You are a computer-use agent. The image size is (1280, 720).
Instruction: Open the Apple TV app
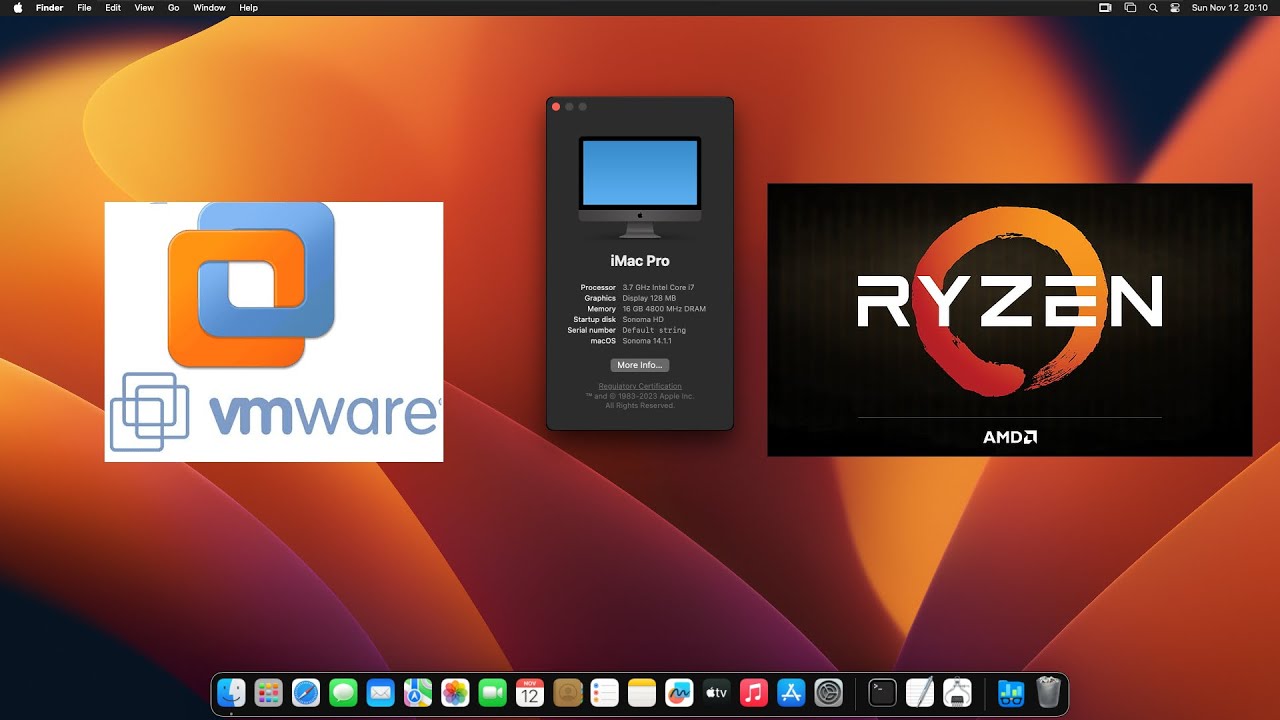[x=716, y=692]
